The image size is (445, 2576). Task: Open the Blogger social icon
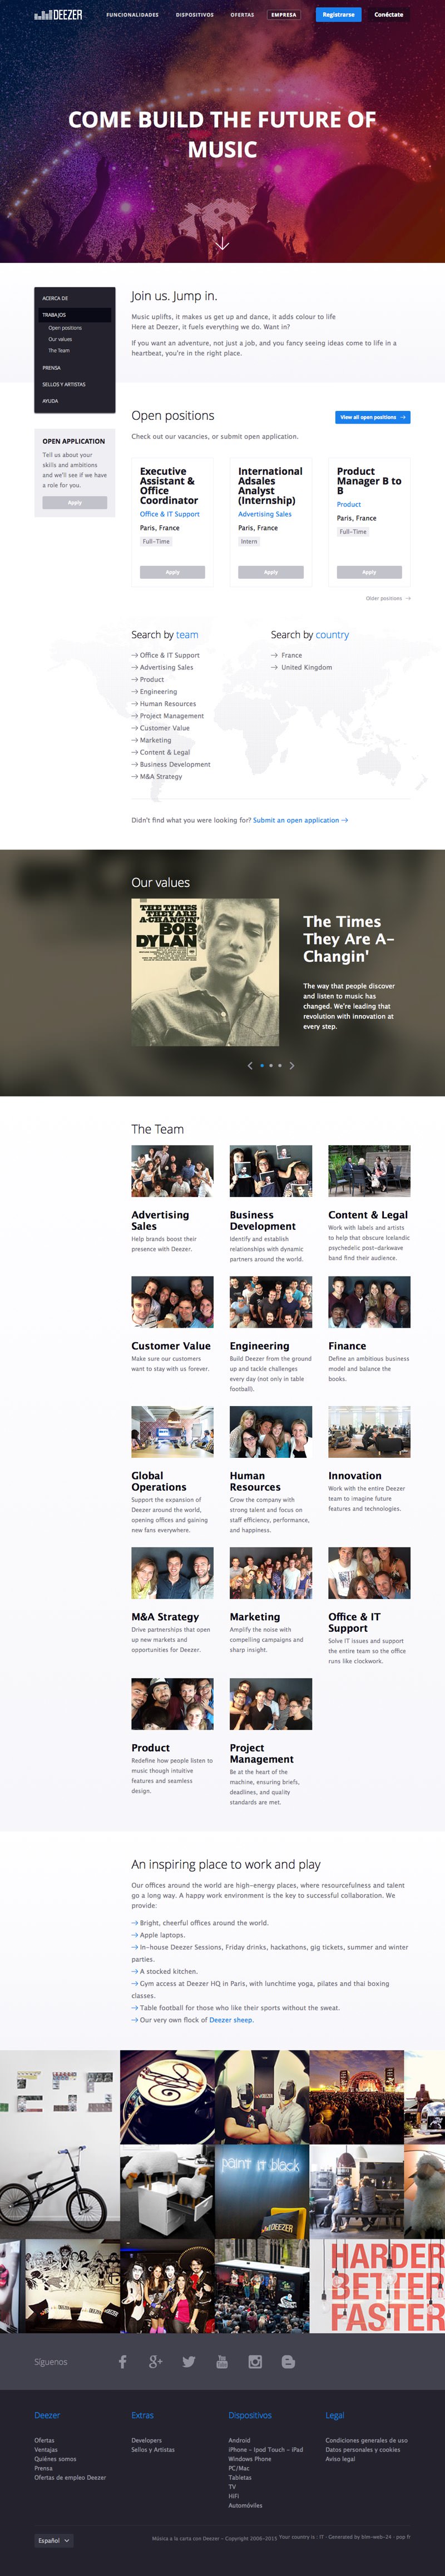[288, 2361]
